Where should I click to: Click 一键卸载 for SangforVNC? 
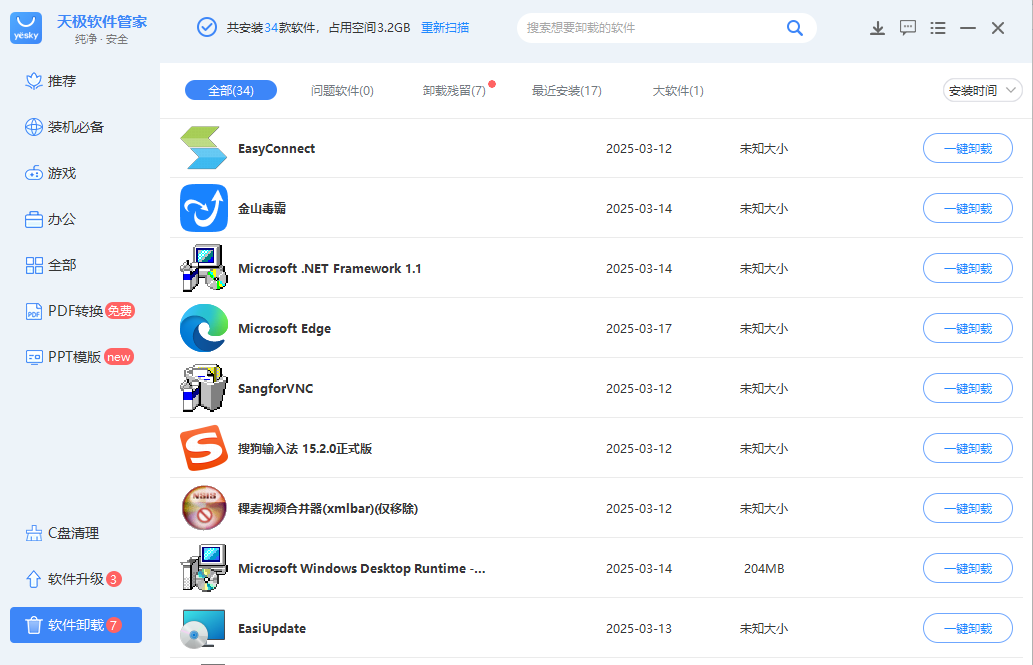[x=967, y=388]
